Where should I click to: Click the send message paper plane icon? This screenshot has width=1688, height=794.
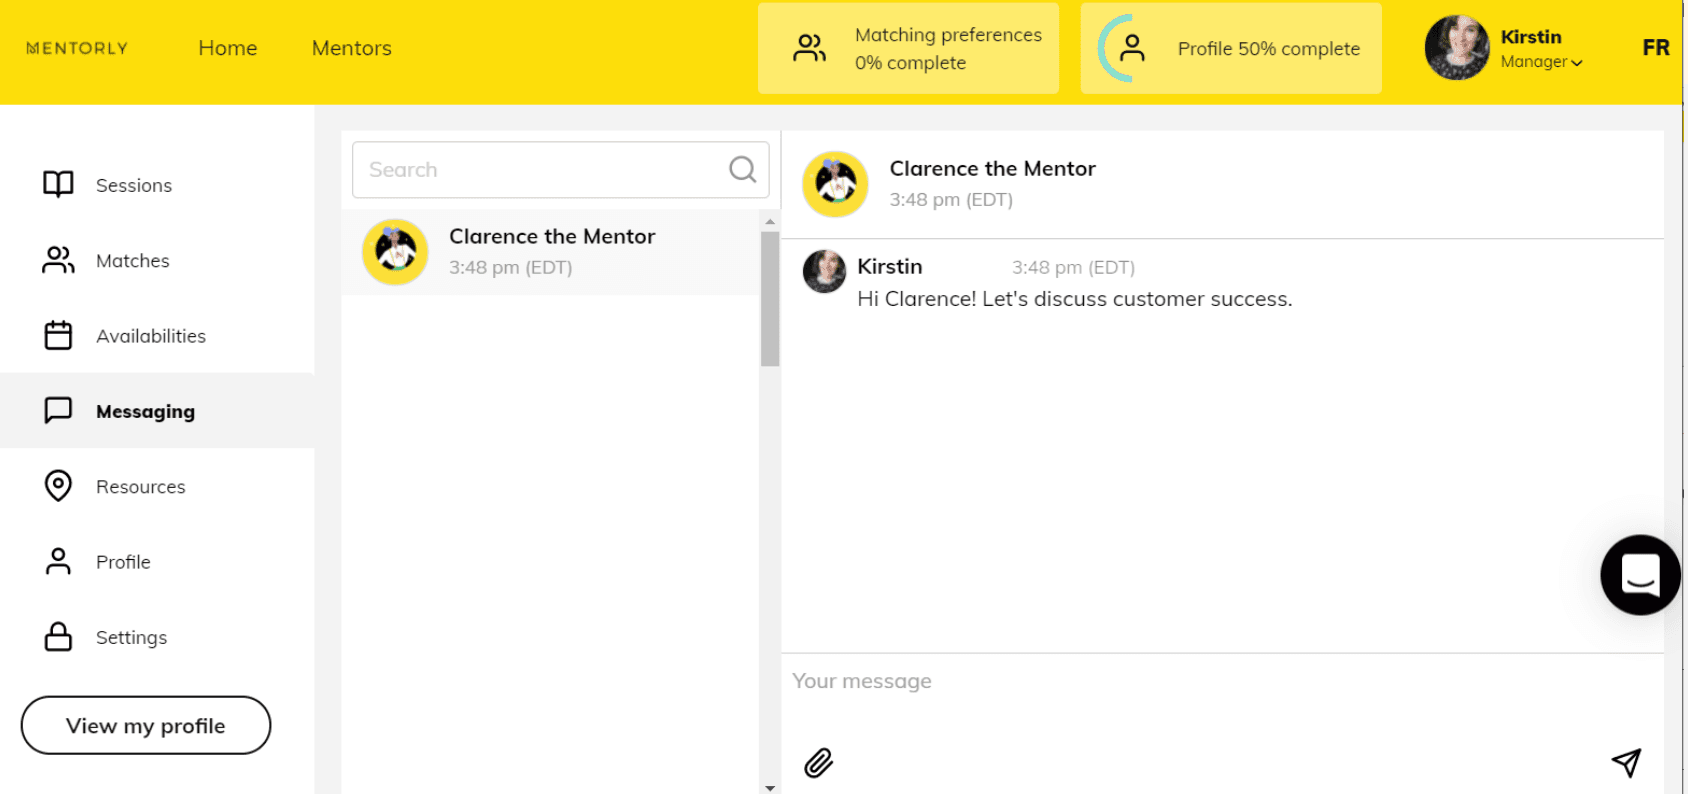point(1626,762)
